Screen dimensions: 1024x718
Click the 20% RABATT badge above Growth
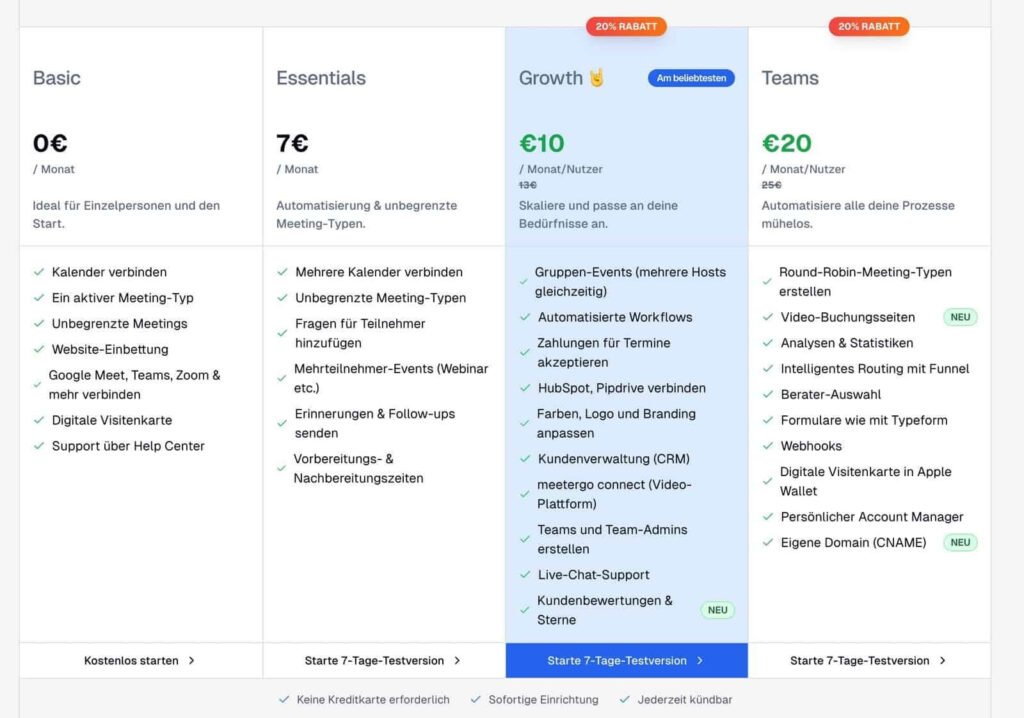(x=626, y=27)
